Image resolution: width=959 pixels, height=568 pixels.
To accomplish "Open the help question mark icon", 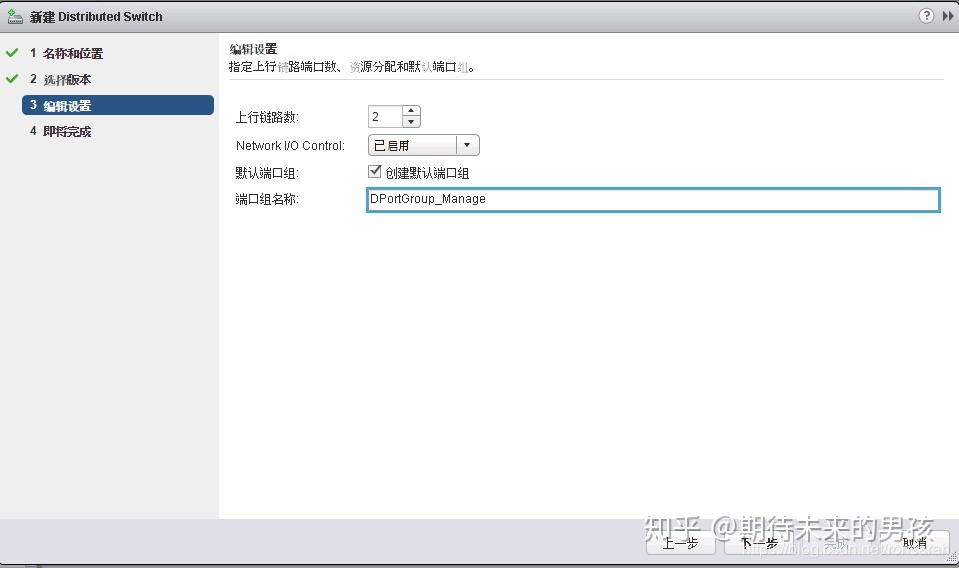I will click(927, 16).
